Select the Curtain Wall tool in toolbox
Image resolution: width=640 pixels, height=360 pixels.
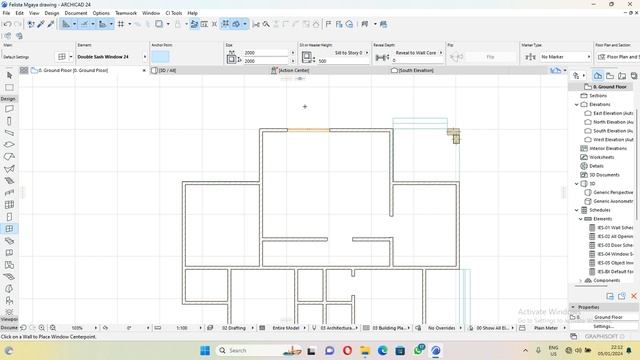(x=9, y=204)
